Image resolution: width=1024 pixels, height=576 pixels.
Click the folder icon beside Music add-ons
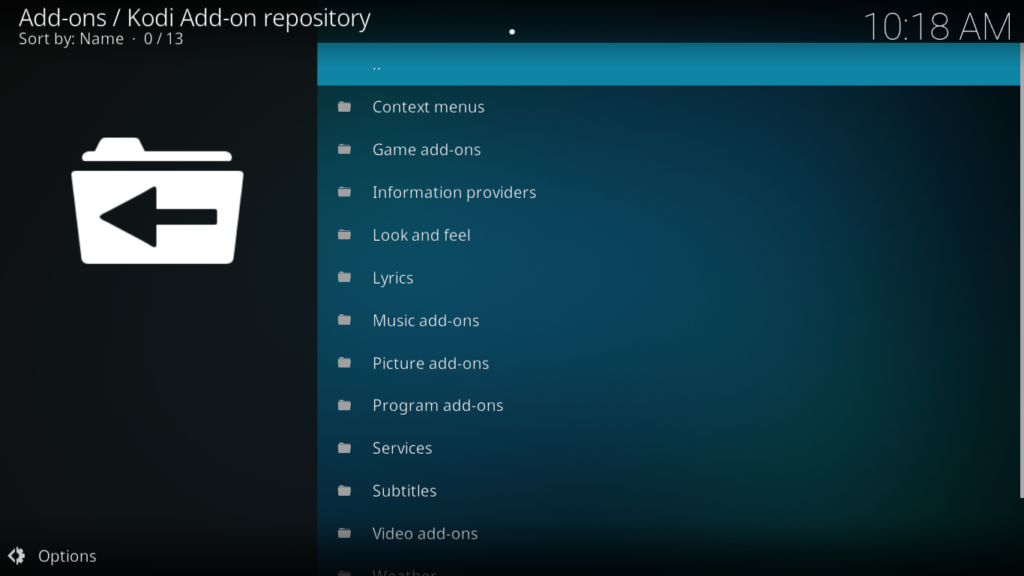pos(345,320)
